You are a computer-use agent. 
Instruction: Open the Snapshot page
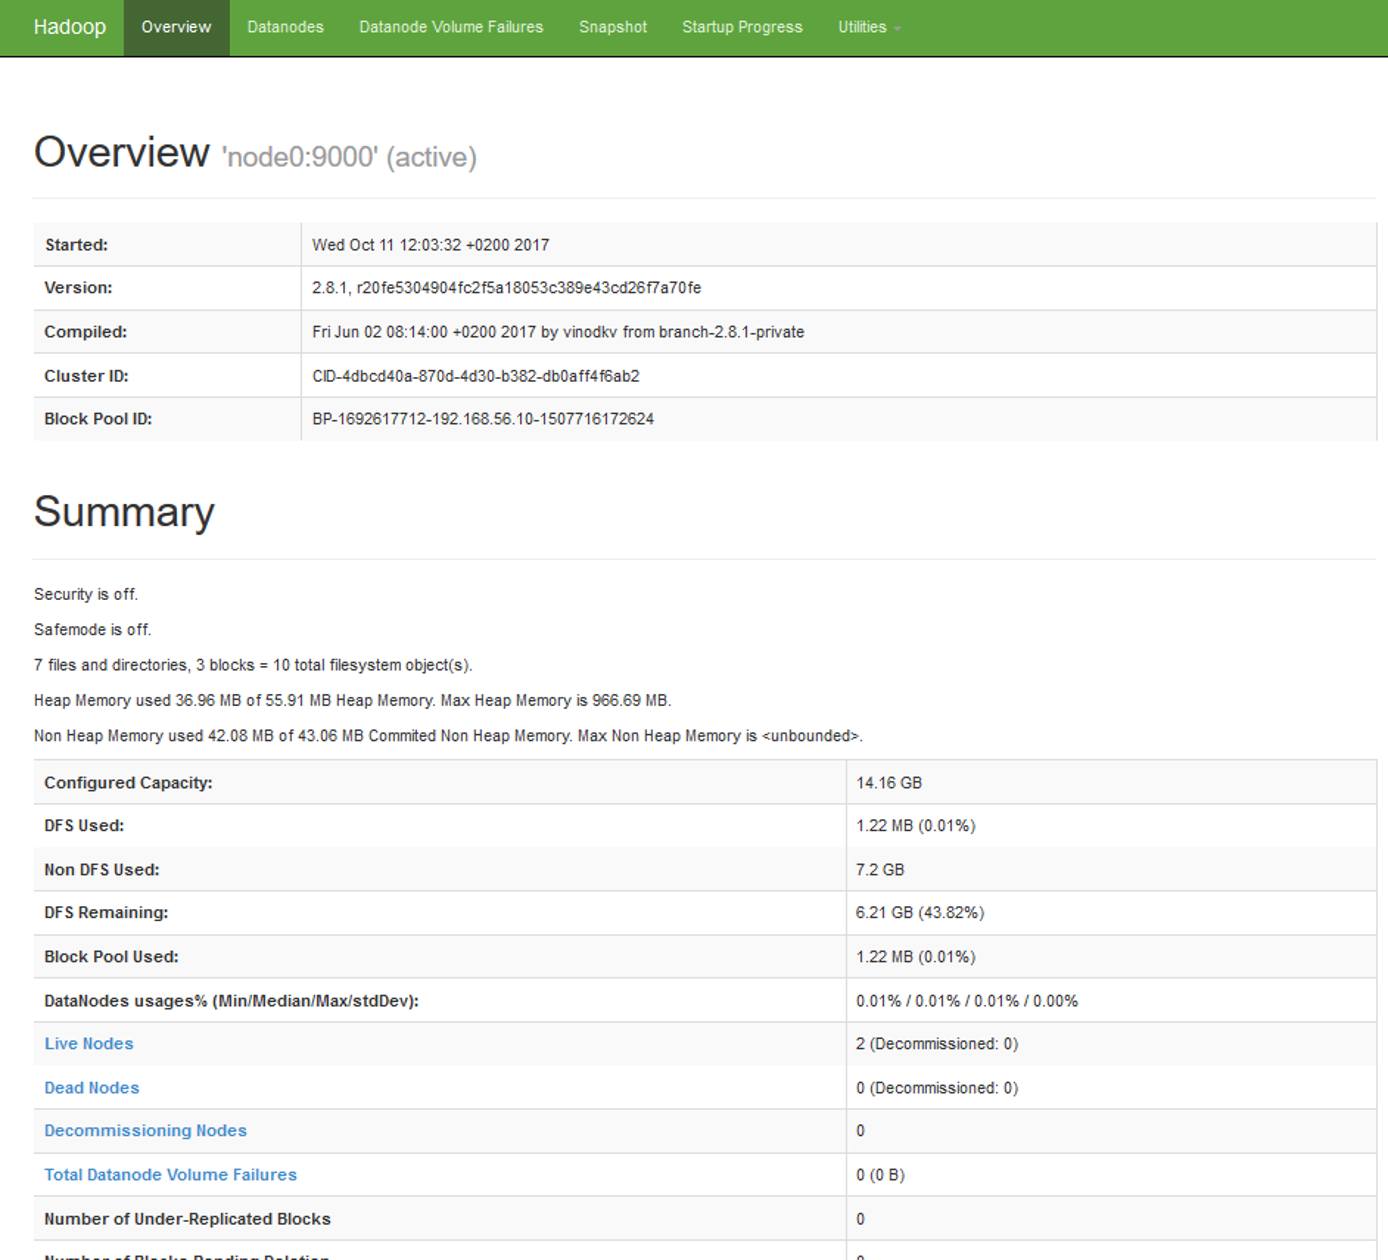point(612,27)
